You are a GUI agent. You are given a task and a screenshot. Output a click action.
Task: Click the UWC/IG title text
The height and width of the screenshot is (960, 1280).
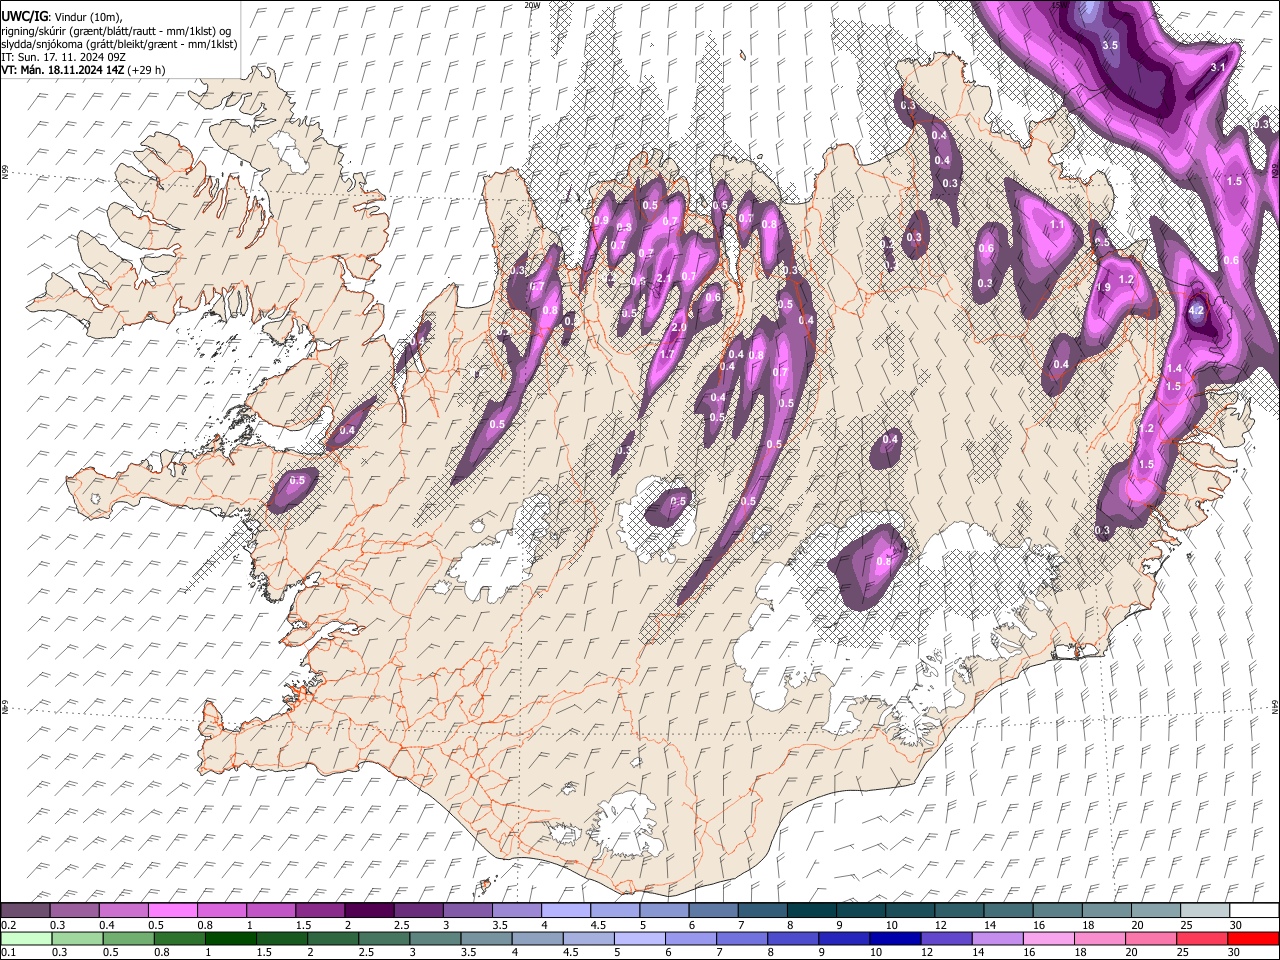pyautogui.click(x=24, y=17)
